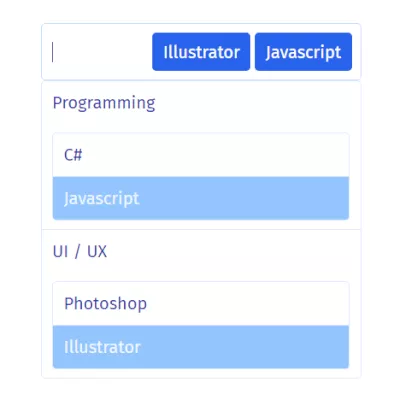This screenshot has height=400, width=400.
Task: Toggle Javascript in the Programming list
Action: click(x=201, y=198)
